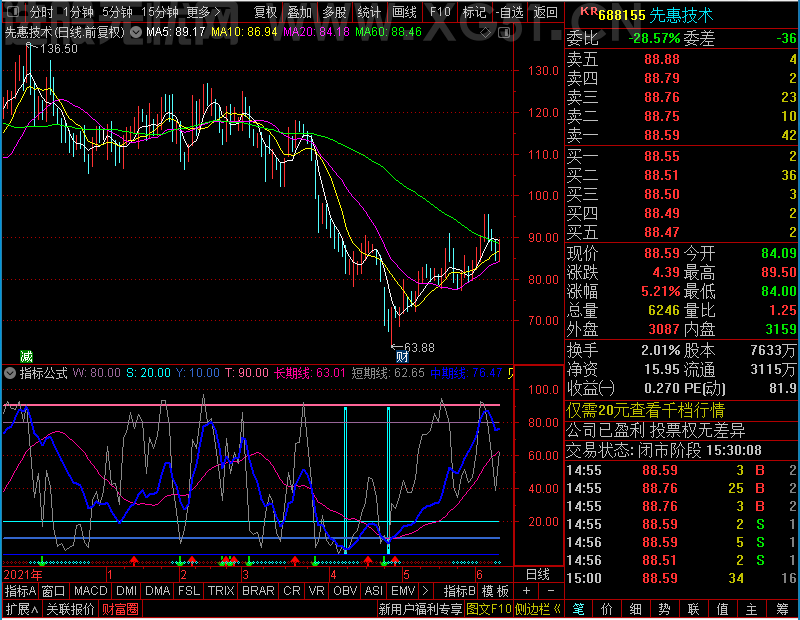Toggle -自选 to remove from watchlist
The image size is (800, 620).
coord(510,12)
